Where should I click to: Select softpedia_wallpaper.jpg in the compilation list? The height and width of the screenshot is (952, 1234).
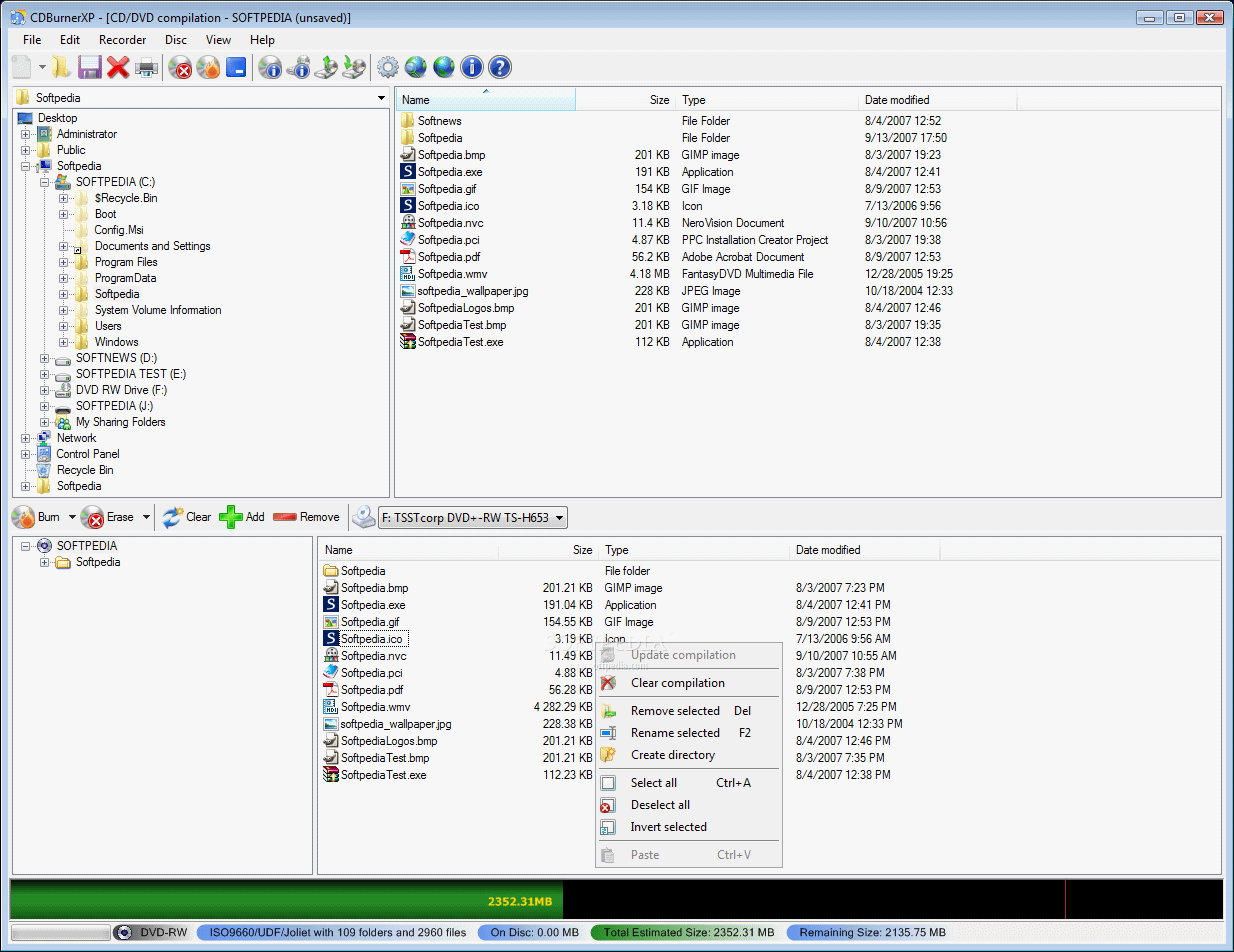[396, 724]
